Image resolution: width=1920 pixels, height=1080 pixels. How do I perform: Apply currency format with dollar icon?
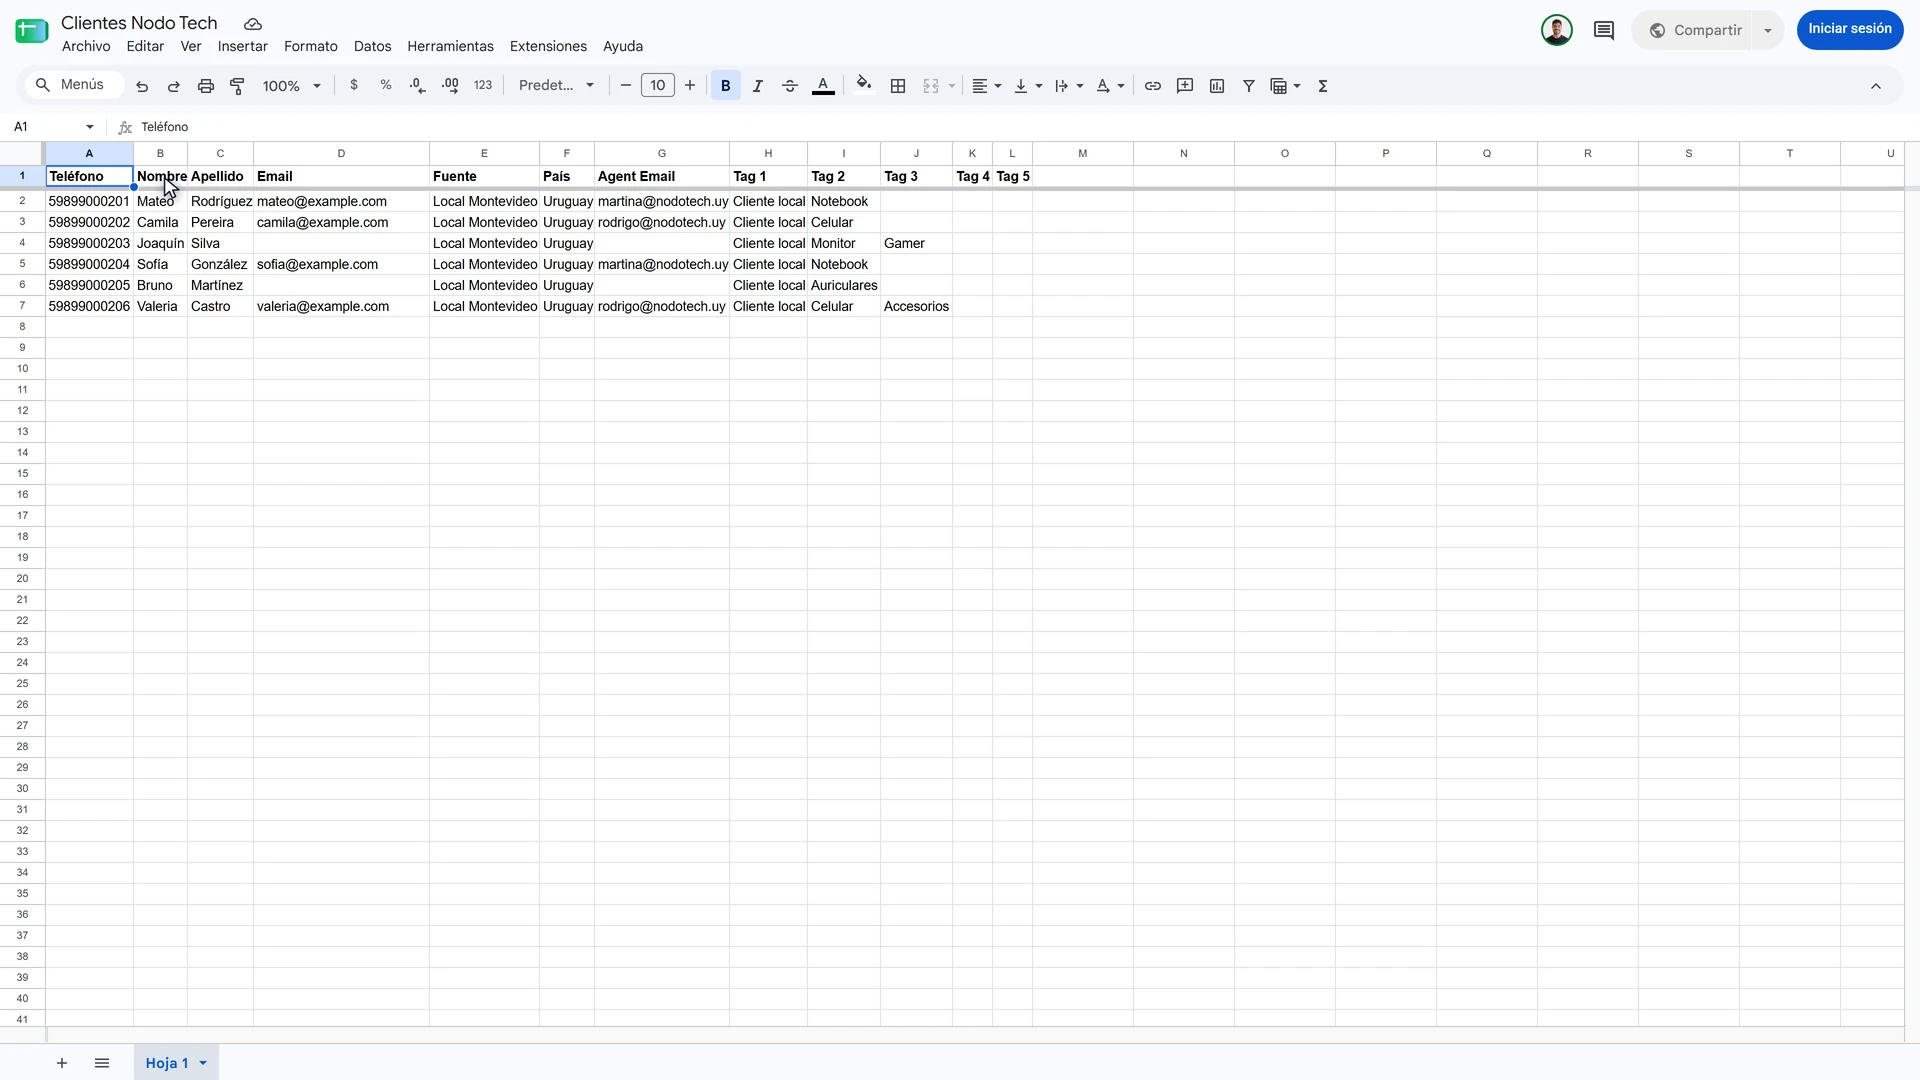pos(354,86)
